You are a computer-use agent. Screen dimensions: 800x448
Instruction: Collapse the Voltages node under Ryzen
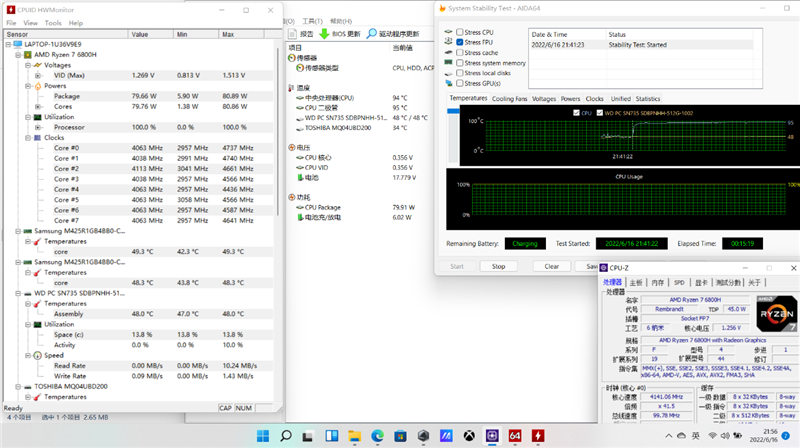pyautogui.click(x=28, y=65)
